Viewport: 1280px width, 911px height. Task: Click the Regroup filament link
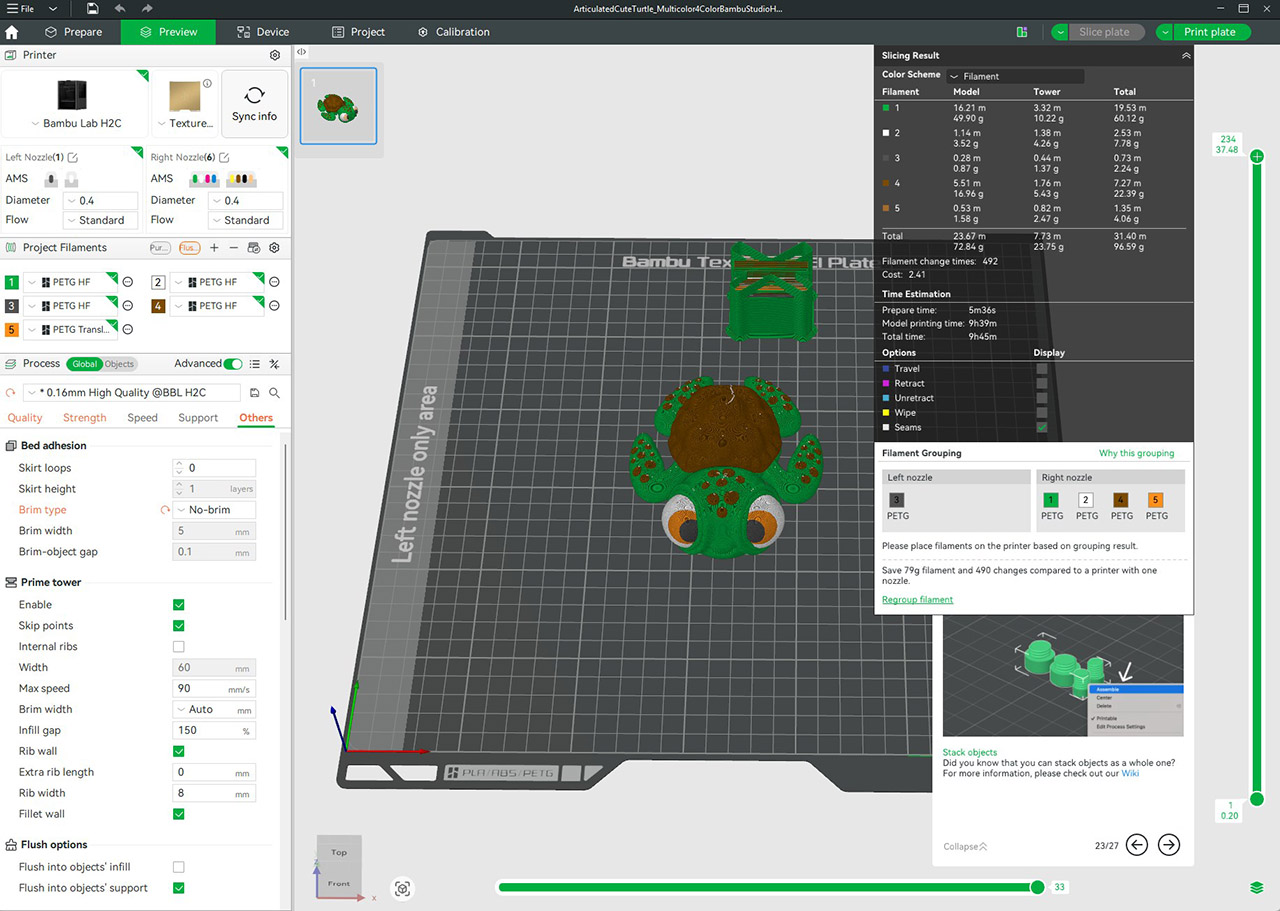coord(917,599)
